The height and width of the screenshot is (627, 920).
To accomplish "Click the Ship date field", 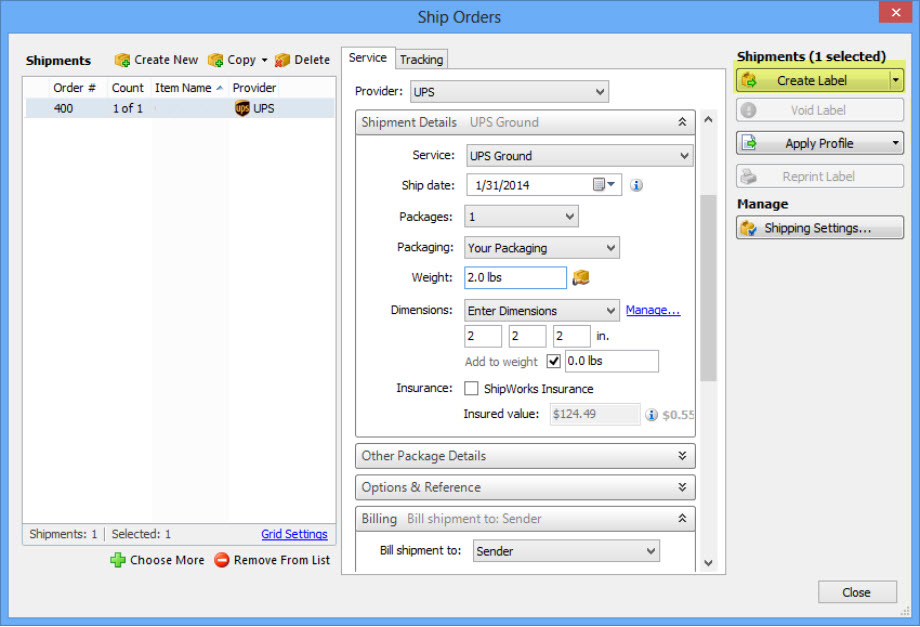I will [544, 185].
